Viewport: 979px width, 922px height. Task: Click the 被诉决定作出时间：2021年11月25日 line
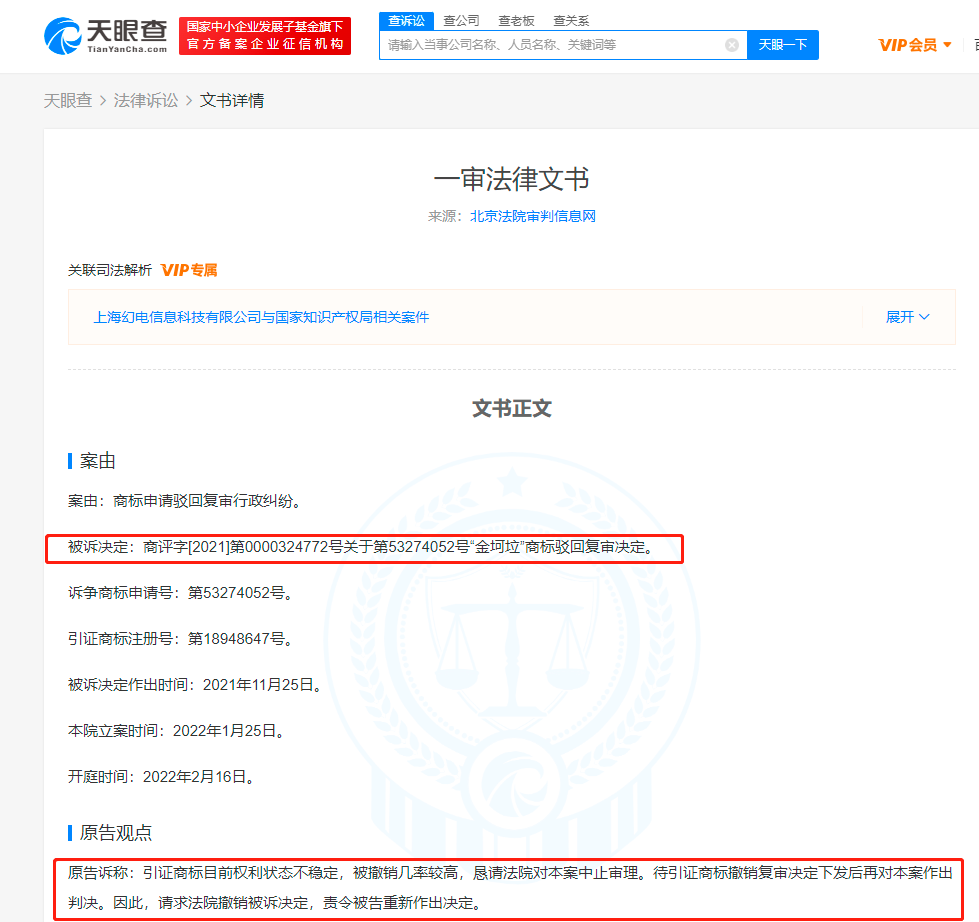click(x=195, y=685)
